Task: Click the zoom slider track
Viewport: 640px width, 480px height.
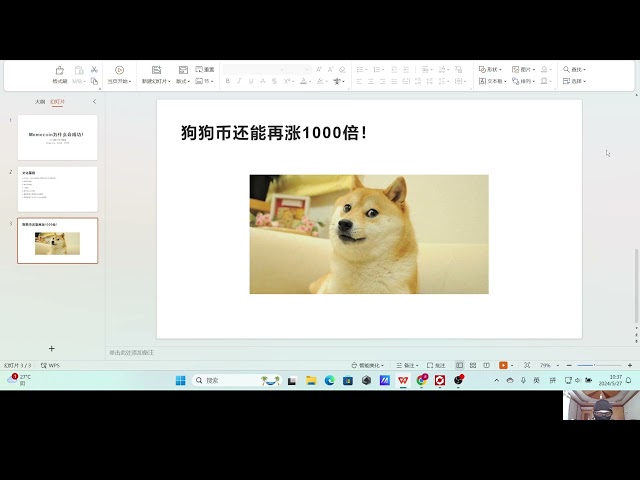Action: pos(599,365)
